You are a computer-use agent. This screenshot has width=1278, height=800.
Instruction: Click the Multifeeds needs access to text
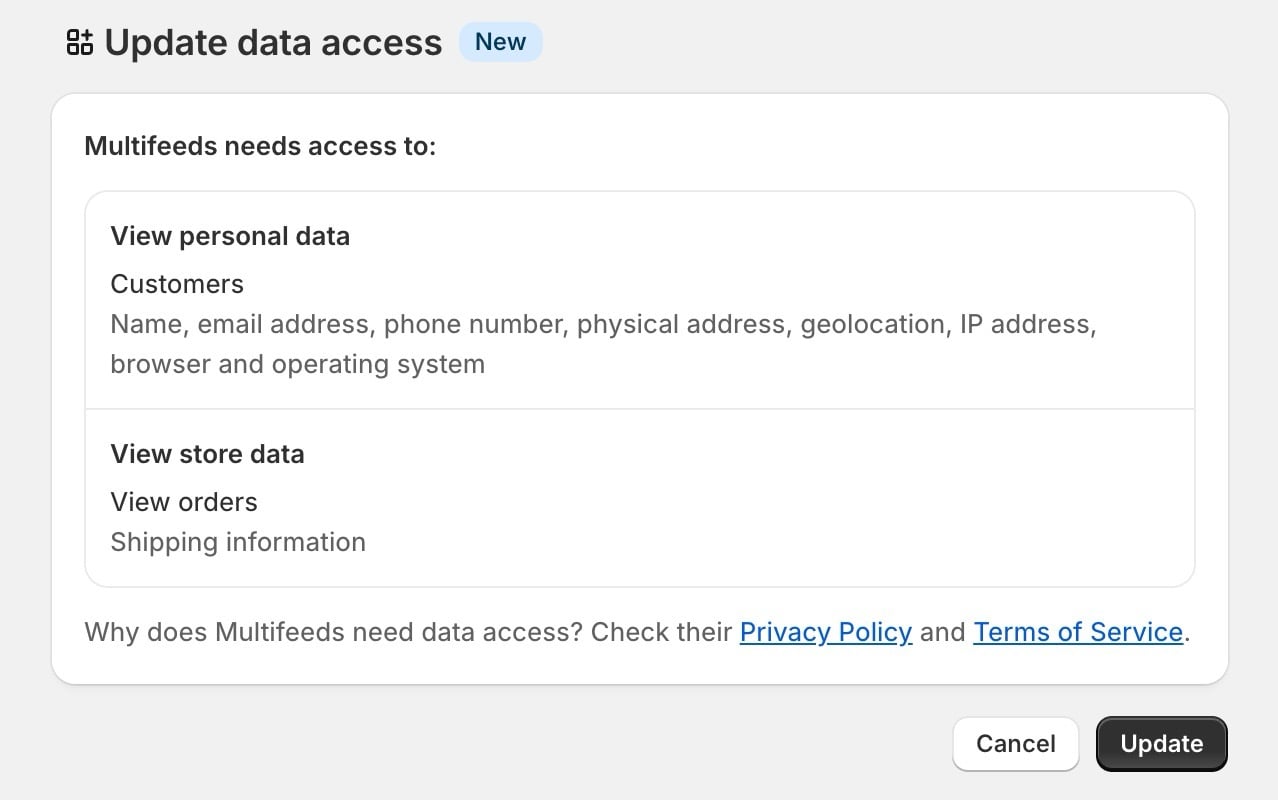(x=260, y=146)
